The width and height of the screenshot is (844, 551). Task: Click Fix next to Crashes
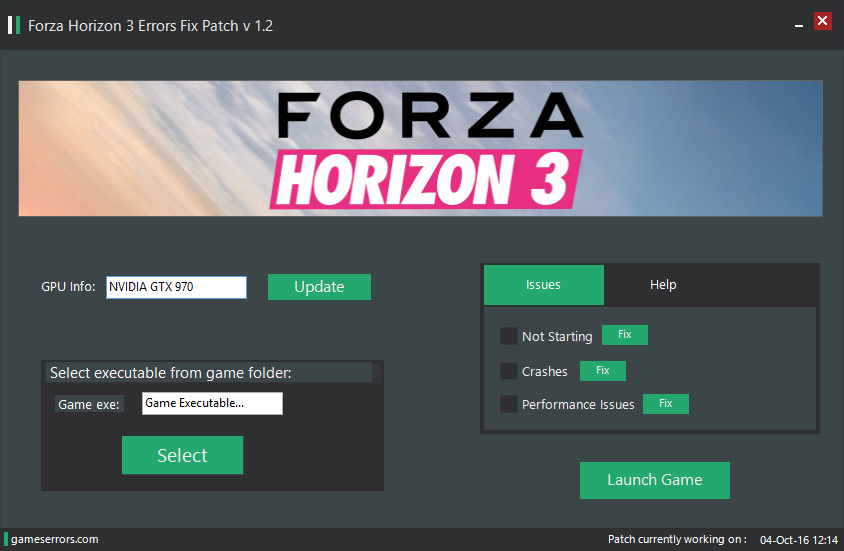point(603,371)
